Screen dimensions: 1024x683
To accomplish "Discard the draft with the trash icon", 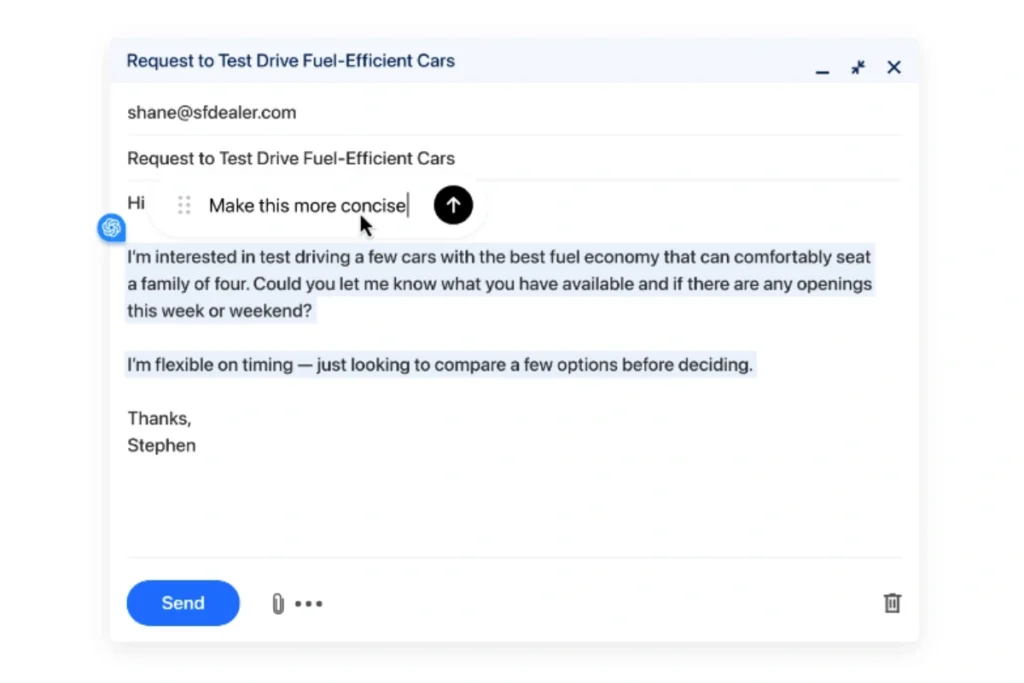I will (892, 603).
